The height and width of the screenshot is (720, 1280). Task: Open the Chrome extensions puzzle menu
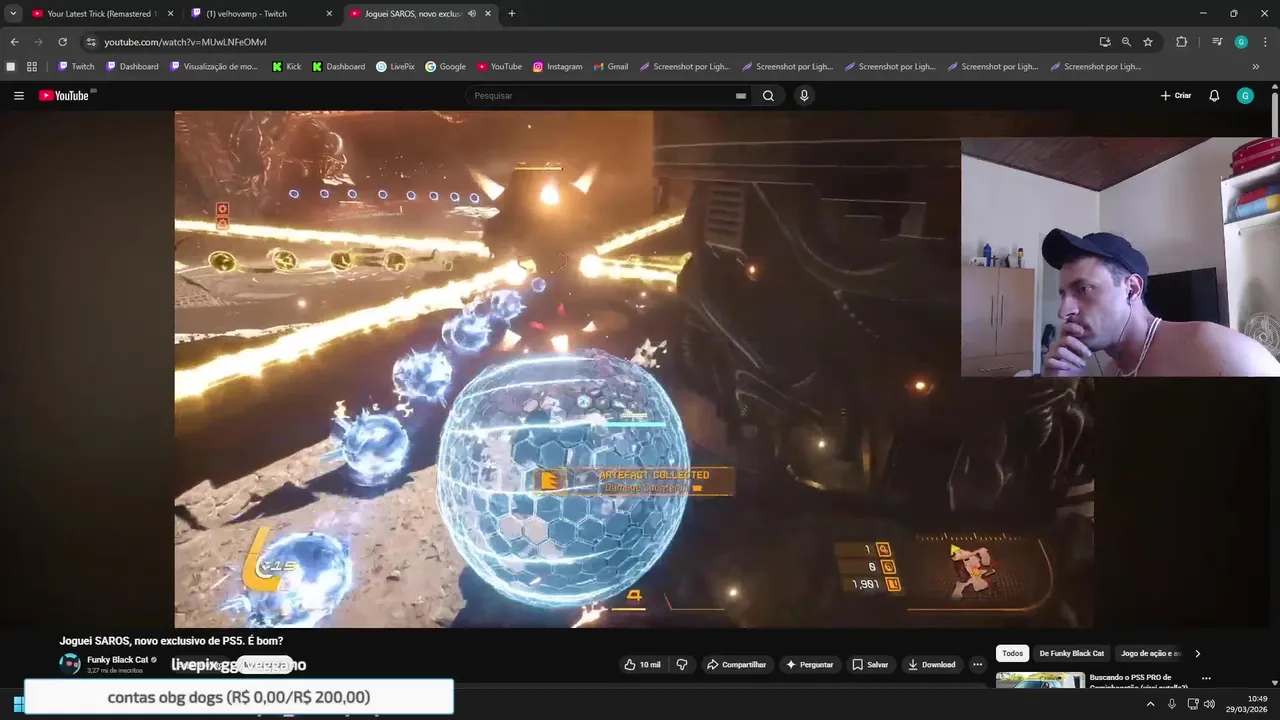[1181, 42]
